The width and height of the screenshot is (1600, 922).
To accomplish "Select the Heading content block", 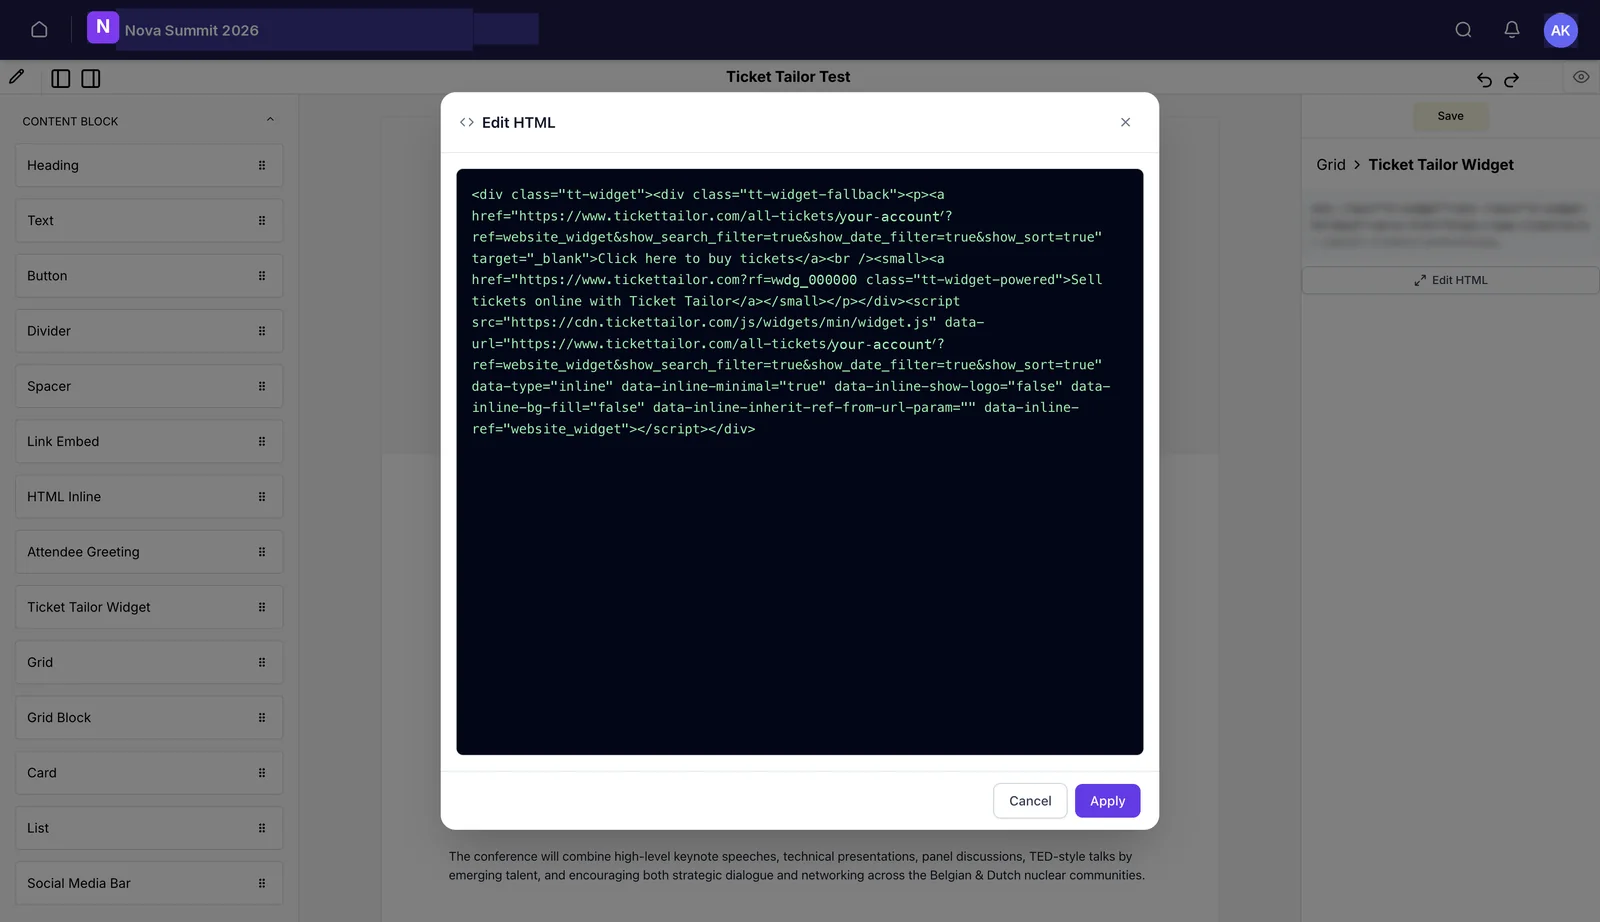I will 149,166.
